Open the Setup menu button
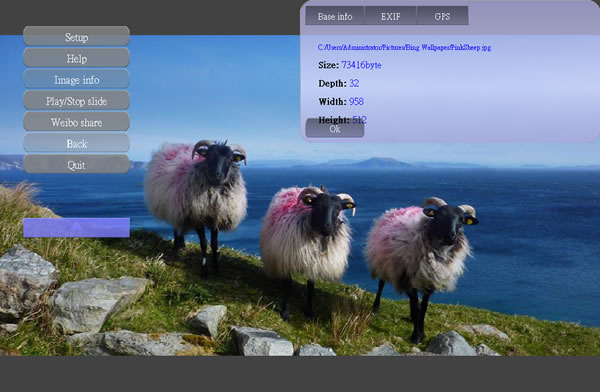This screenshot has height=392, width=600. (x=77, y=36)
